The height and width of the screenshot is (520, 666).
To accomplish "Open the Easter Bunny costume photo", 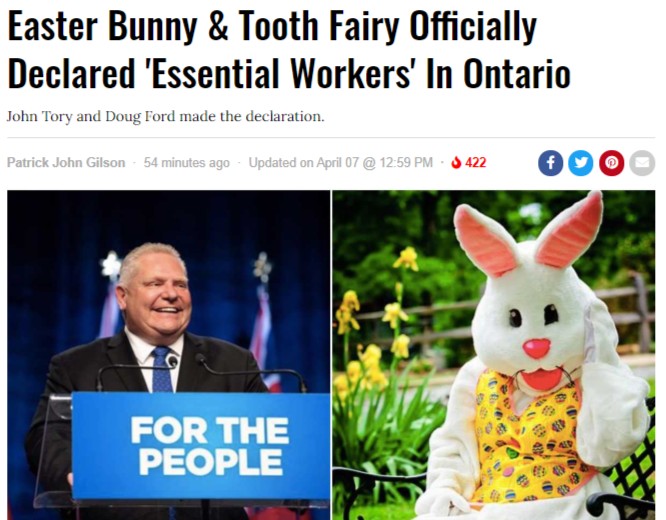I will click(494, 355).
